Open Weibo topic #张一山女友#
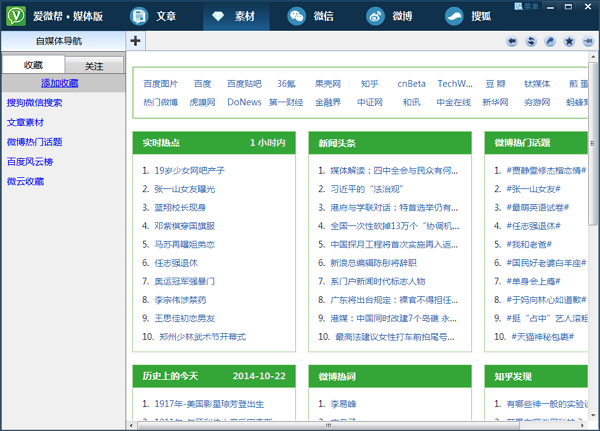The image size is (600, 431). coord(533,189)
